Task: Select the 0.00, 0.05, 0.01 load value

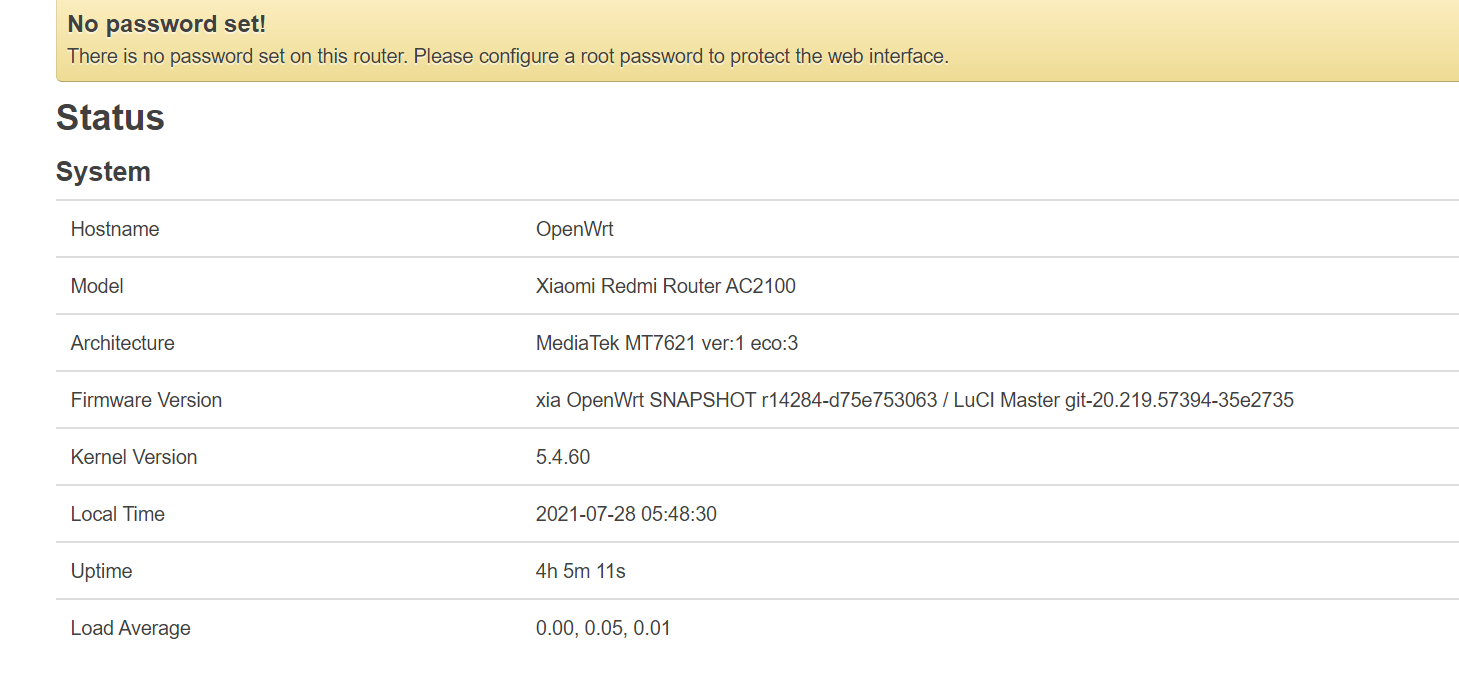Action: (603, 628)
